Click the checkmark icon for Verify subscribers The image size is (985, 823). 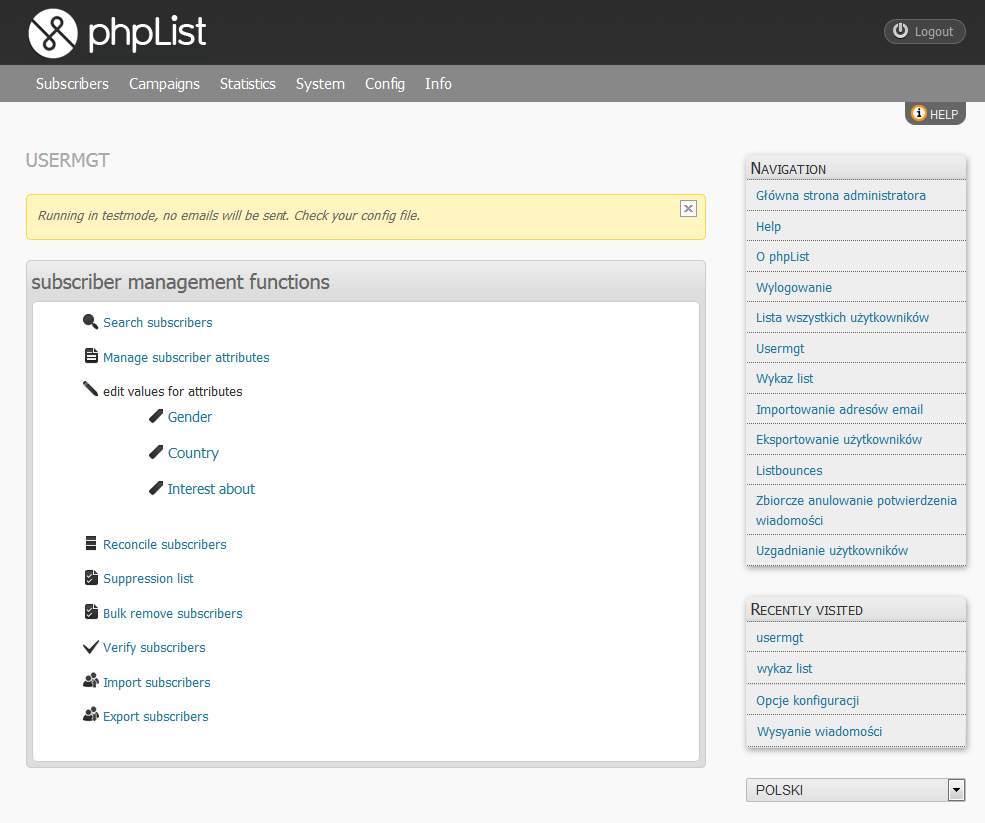(x=91, y=647)
